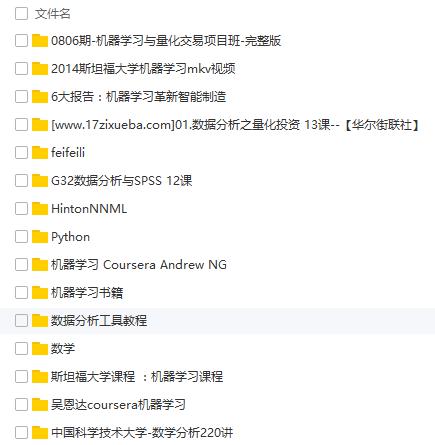Click folder icon beside 数学
The height and width of the screenshot is (445, 435).
coord(40,349)
